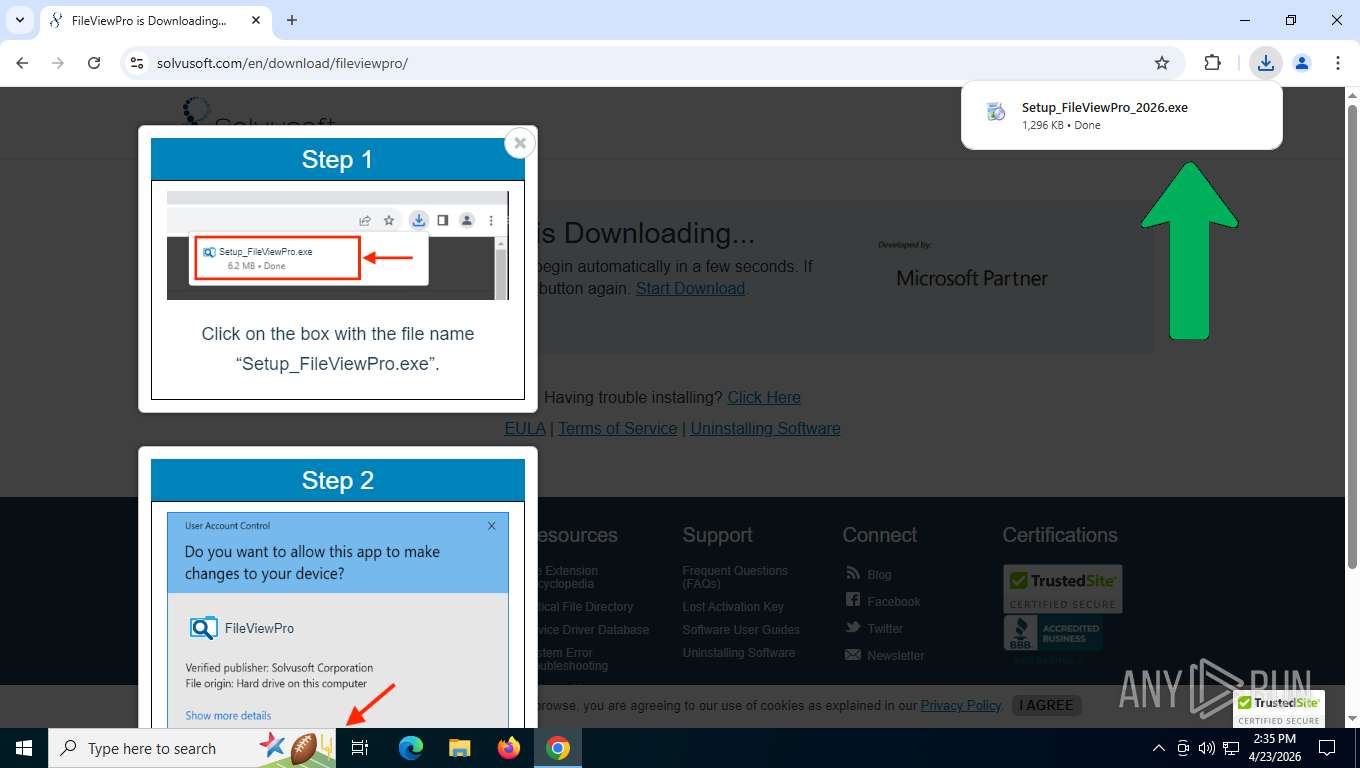Viewport: 1360px width, 768px height.
Task: Close the FileViewPro is Downloading tab
Action: [254, 20]
